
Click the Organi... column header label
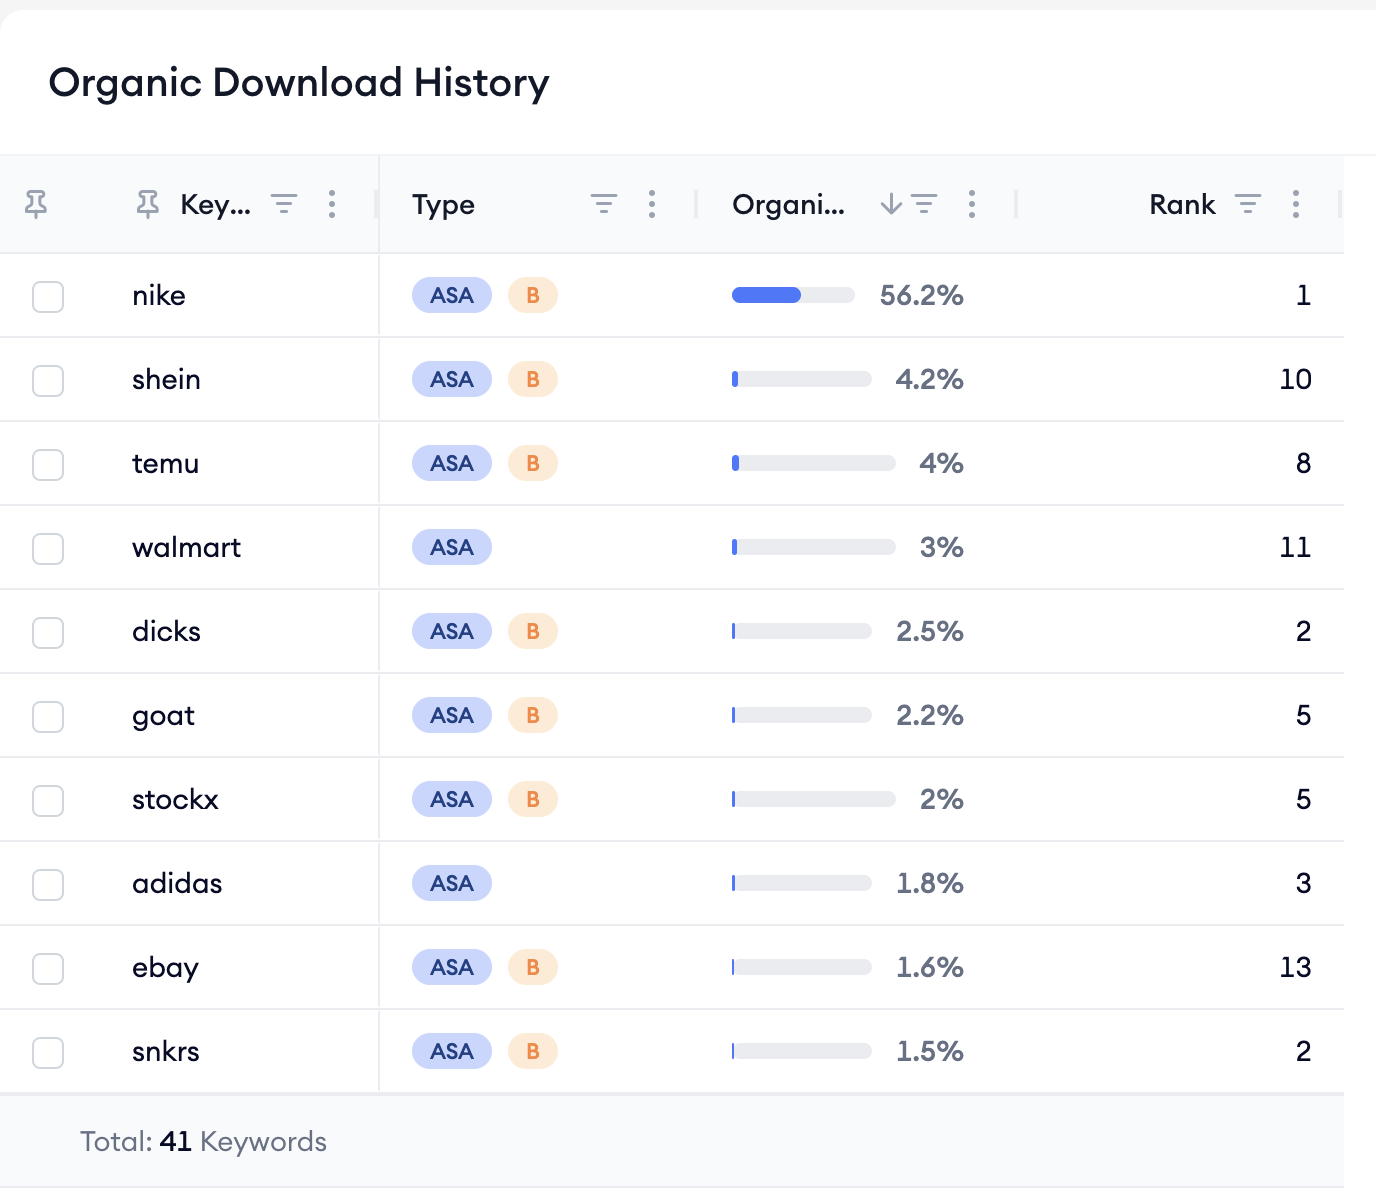(x=788, y=205)
